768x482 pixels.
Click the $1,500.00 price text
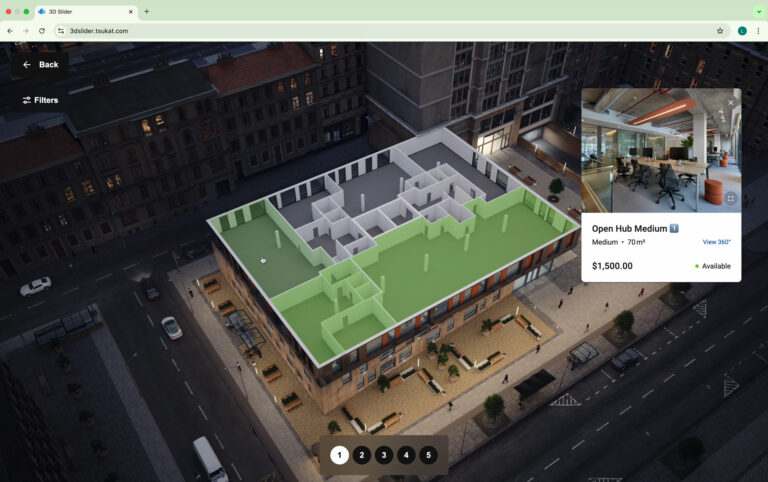point(612,266)
